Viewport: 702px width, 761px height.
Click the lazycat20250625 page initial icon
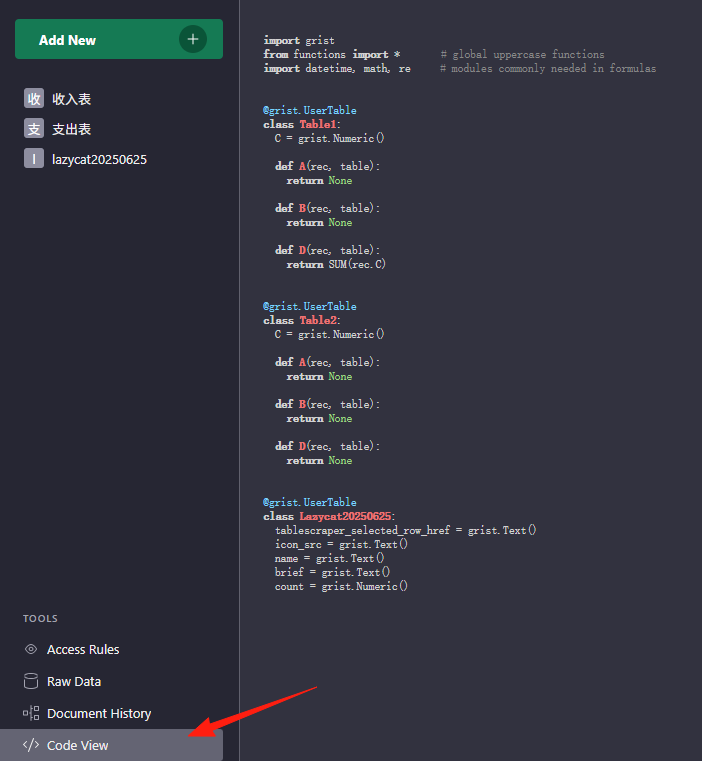coord(34,159)
